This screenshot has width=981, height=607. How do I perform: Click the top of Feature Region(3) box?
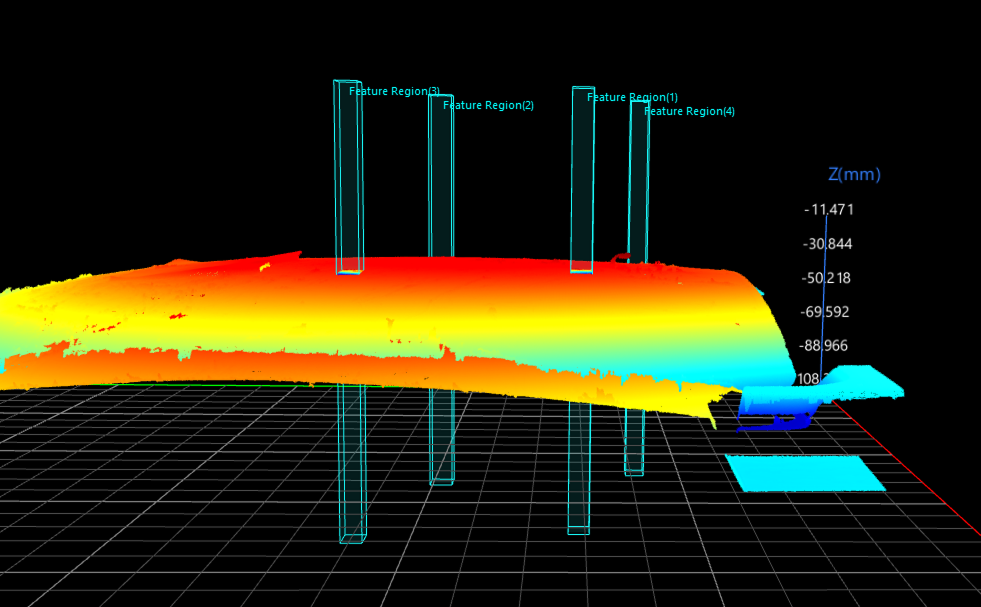pos(346,83)
